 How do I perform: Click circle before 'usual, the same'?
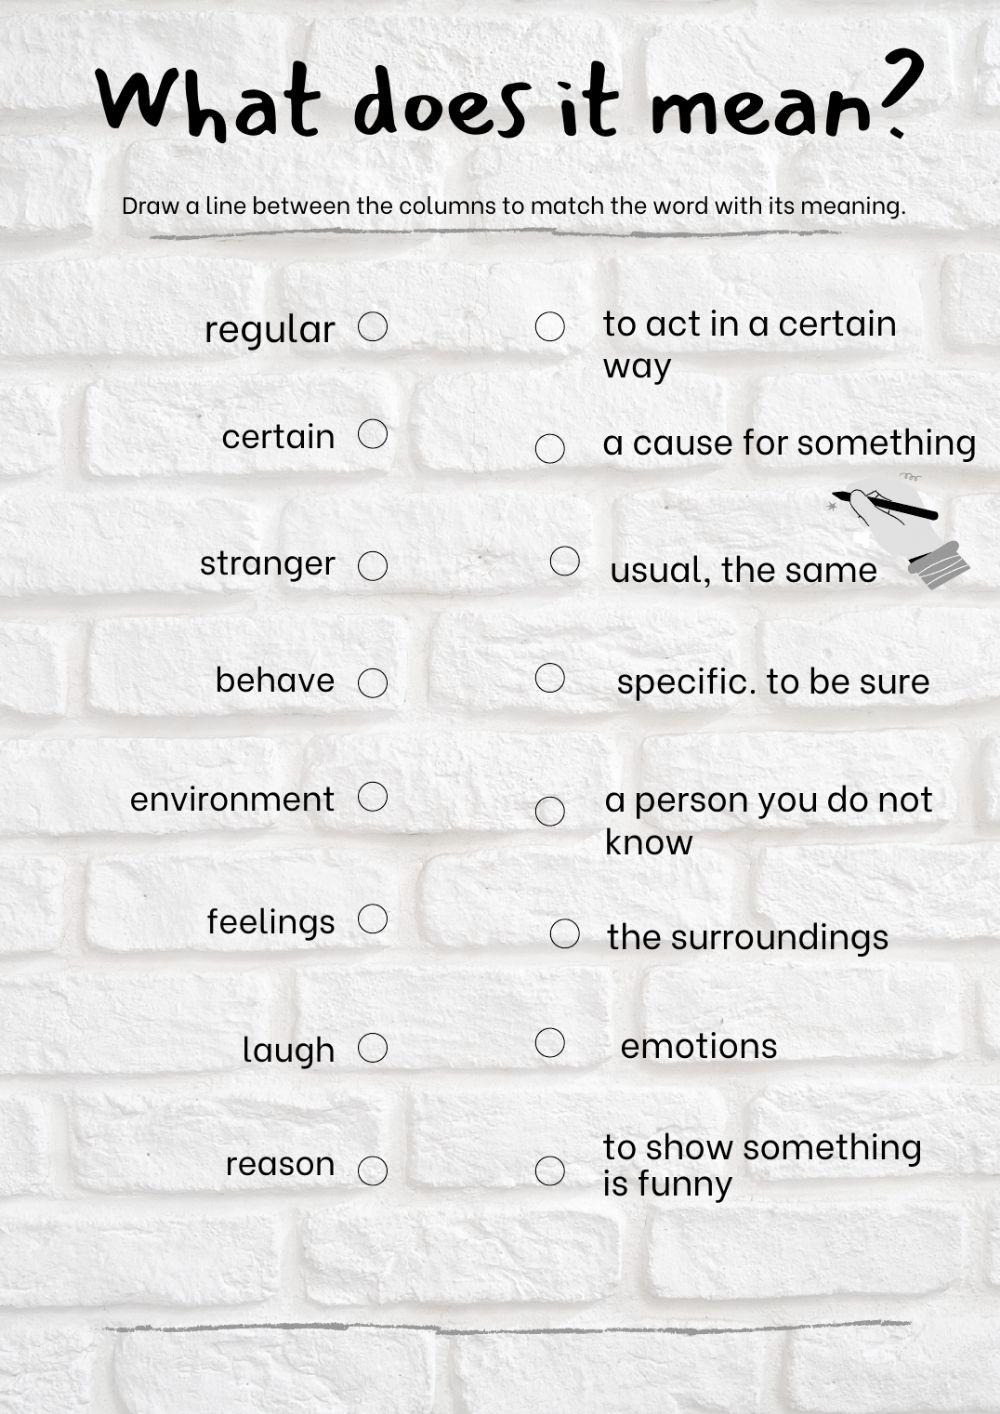(x=565, y=561)
